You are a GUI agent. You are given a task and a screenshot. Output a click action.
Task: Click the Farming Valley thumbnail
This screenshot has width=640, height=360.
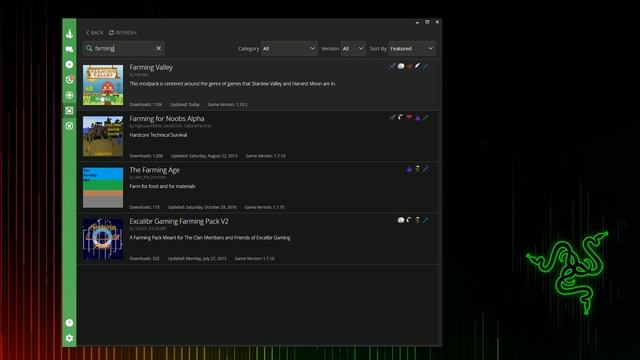[103, 85]
